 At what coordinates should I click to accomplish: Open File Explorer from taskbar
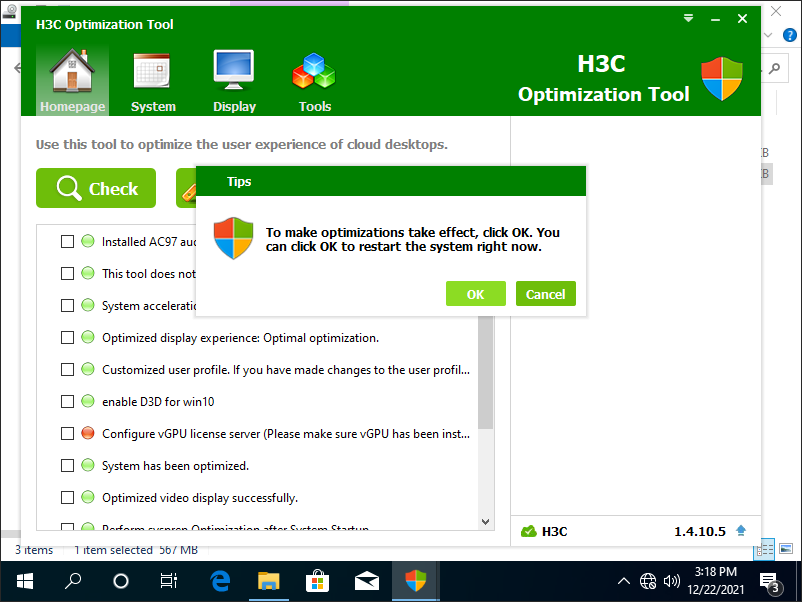tap(269, 581)
